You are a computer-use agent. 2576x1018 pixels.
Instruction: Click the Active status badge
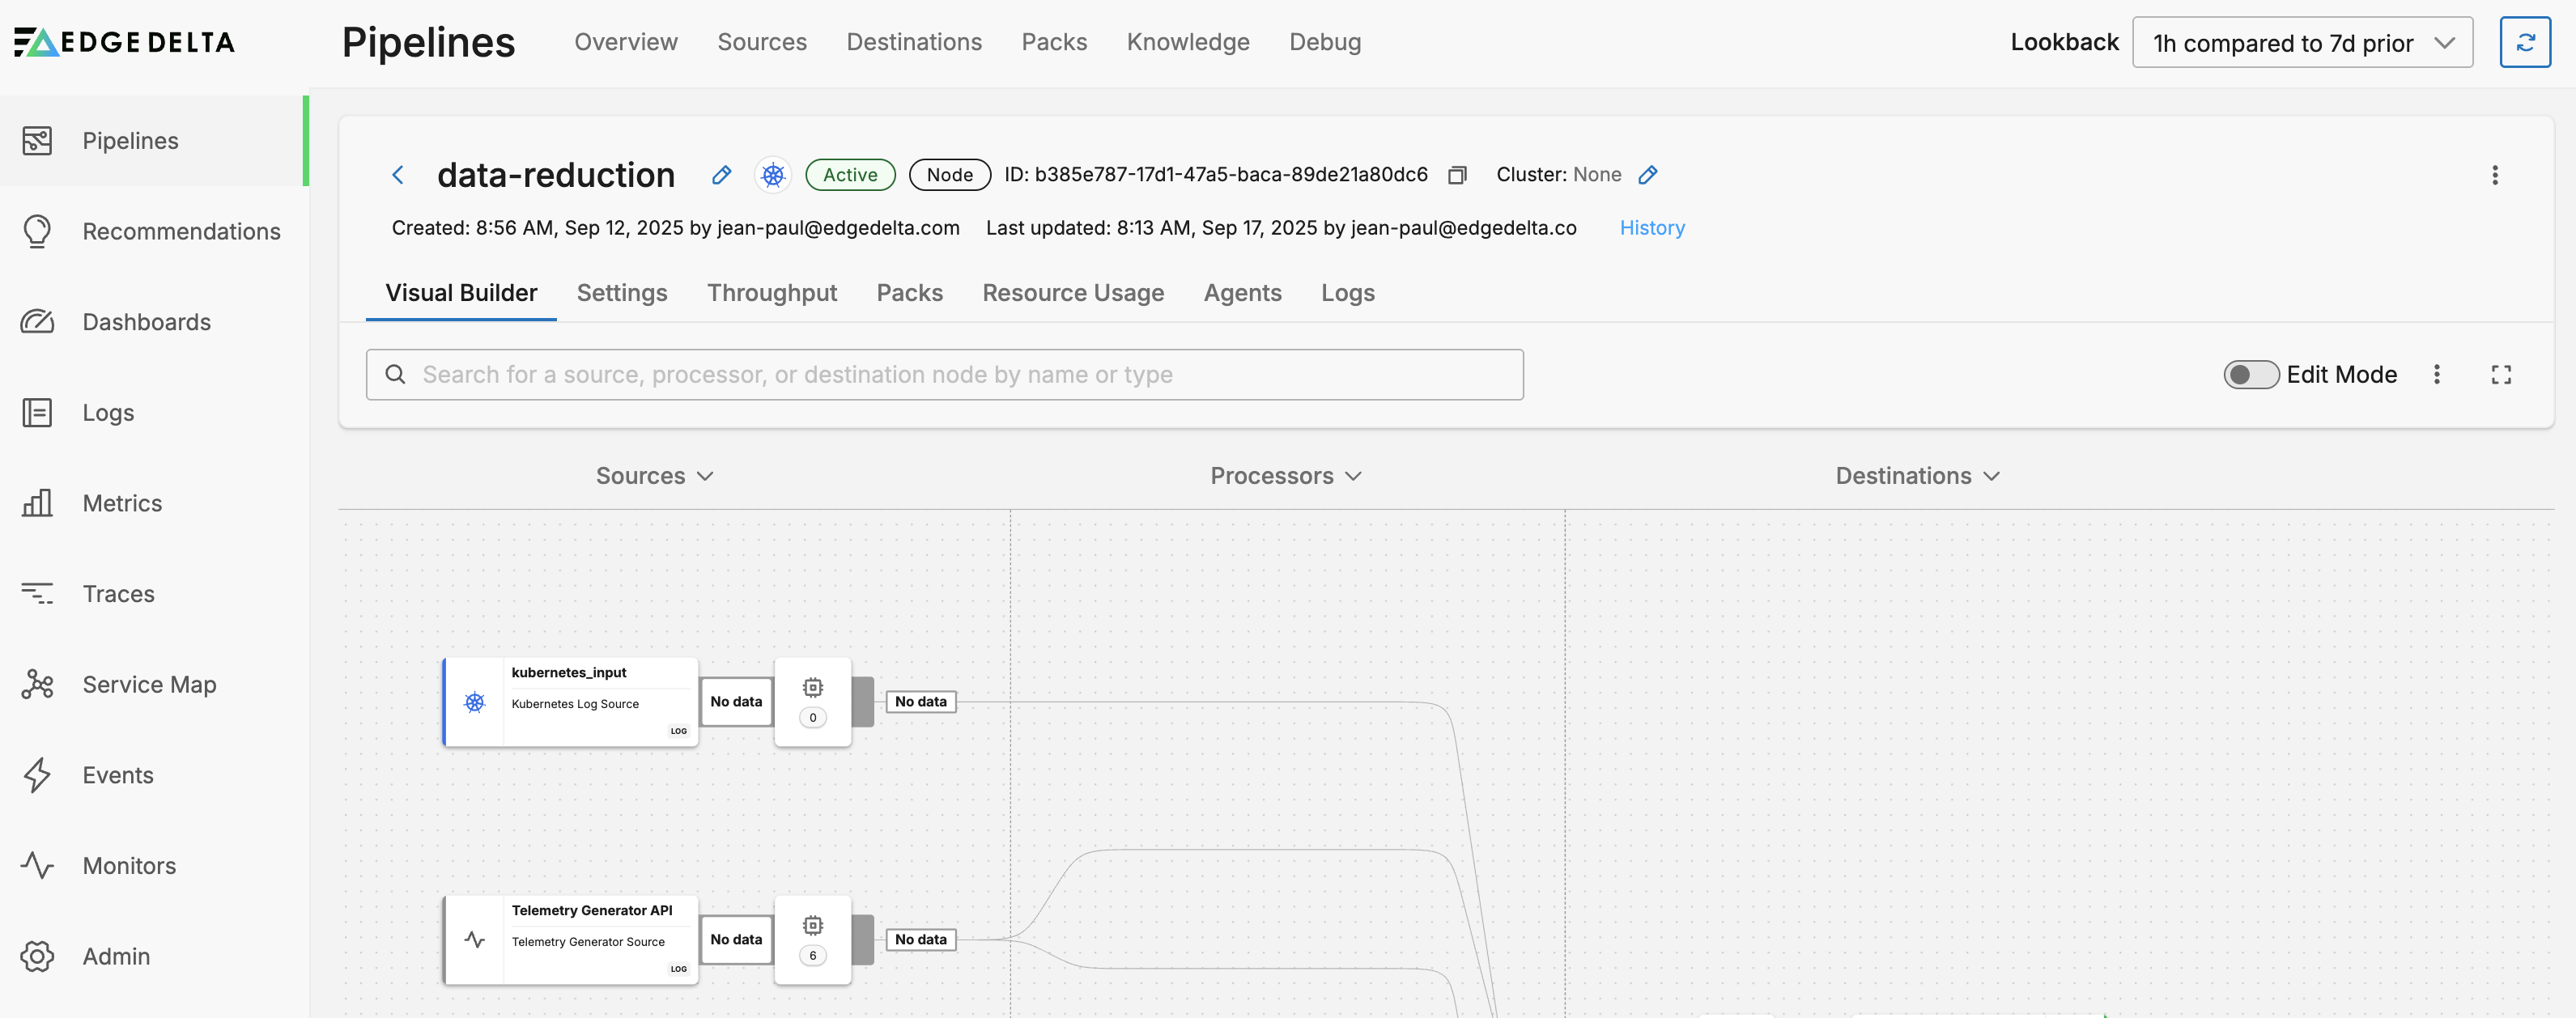click(850, 175)
